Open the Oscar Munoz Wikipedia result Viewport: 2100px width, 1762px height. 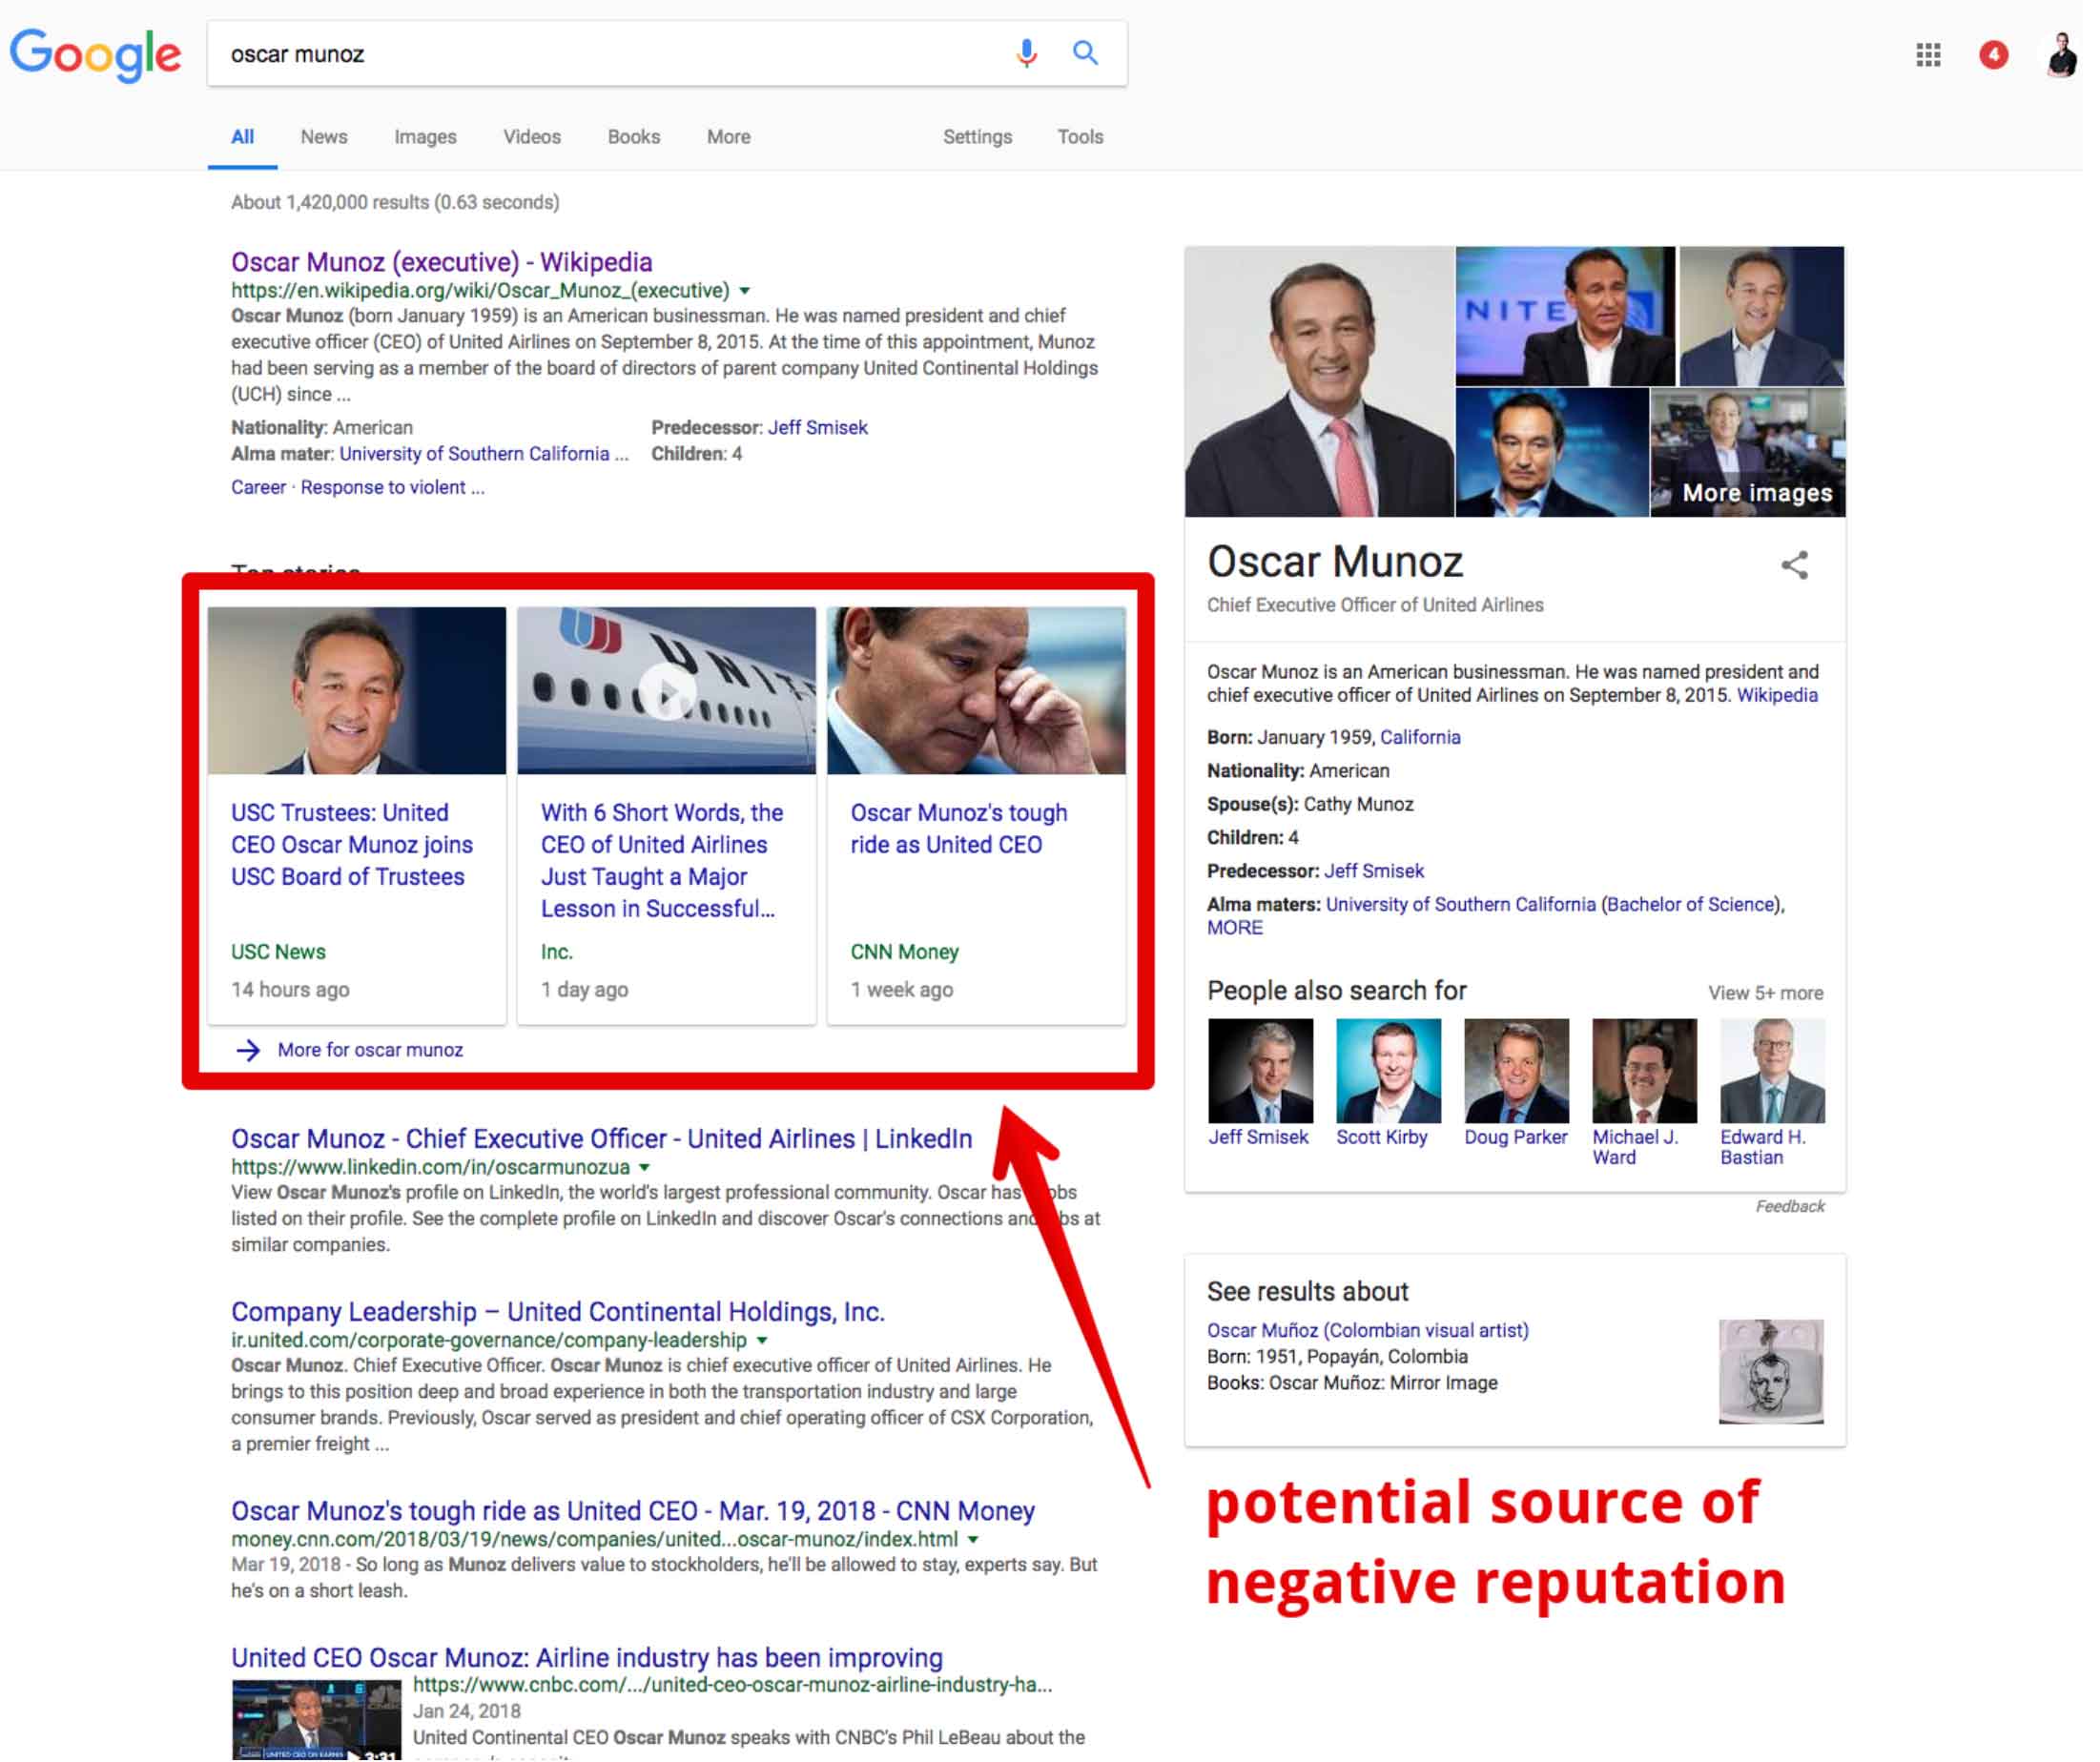click(x=442, y=263)
